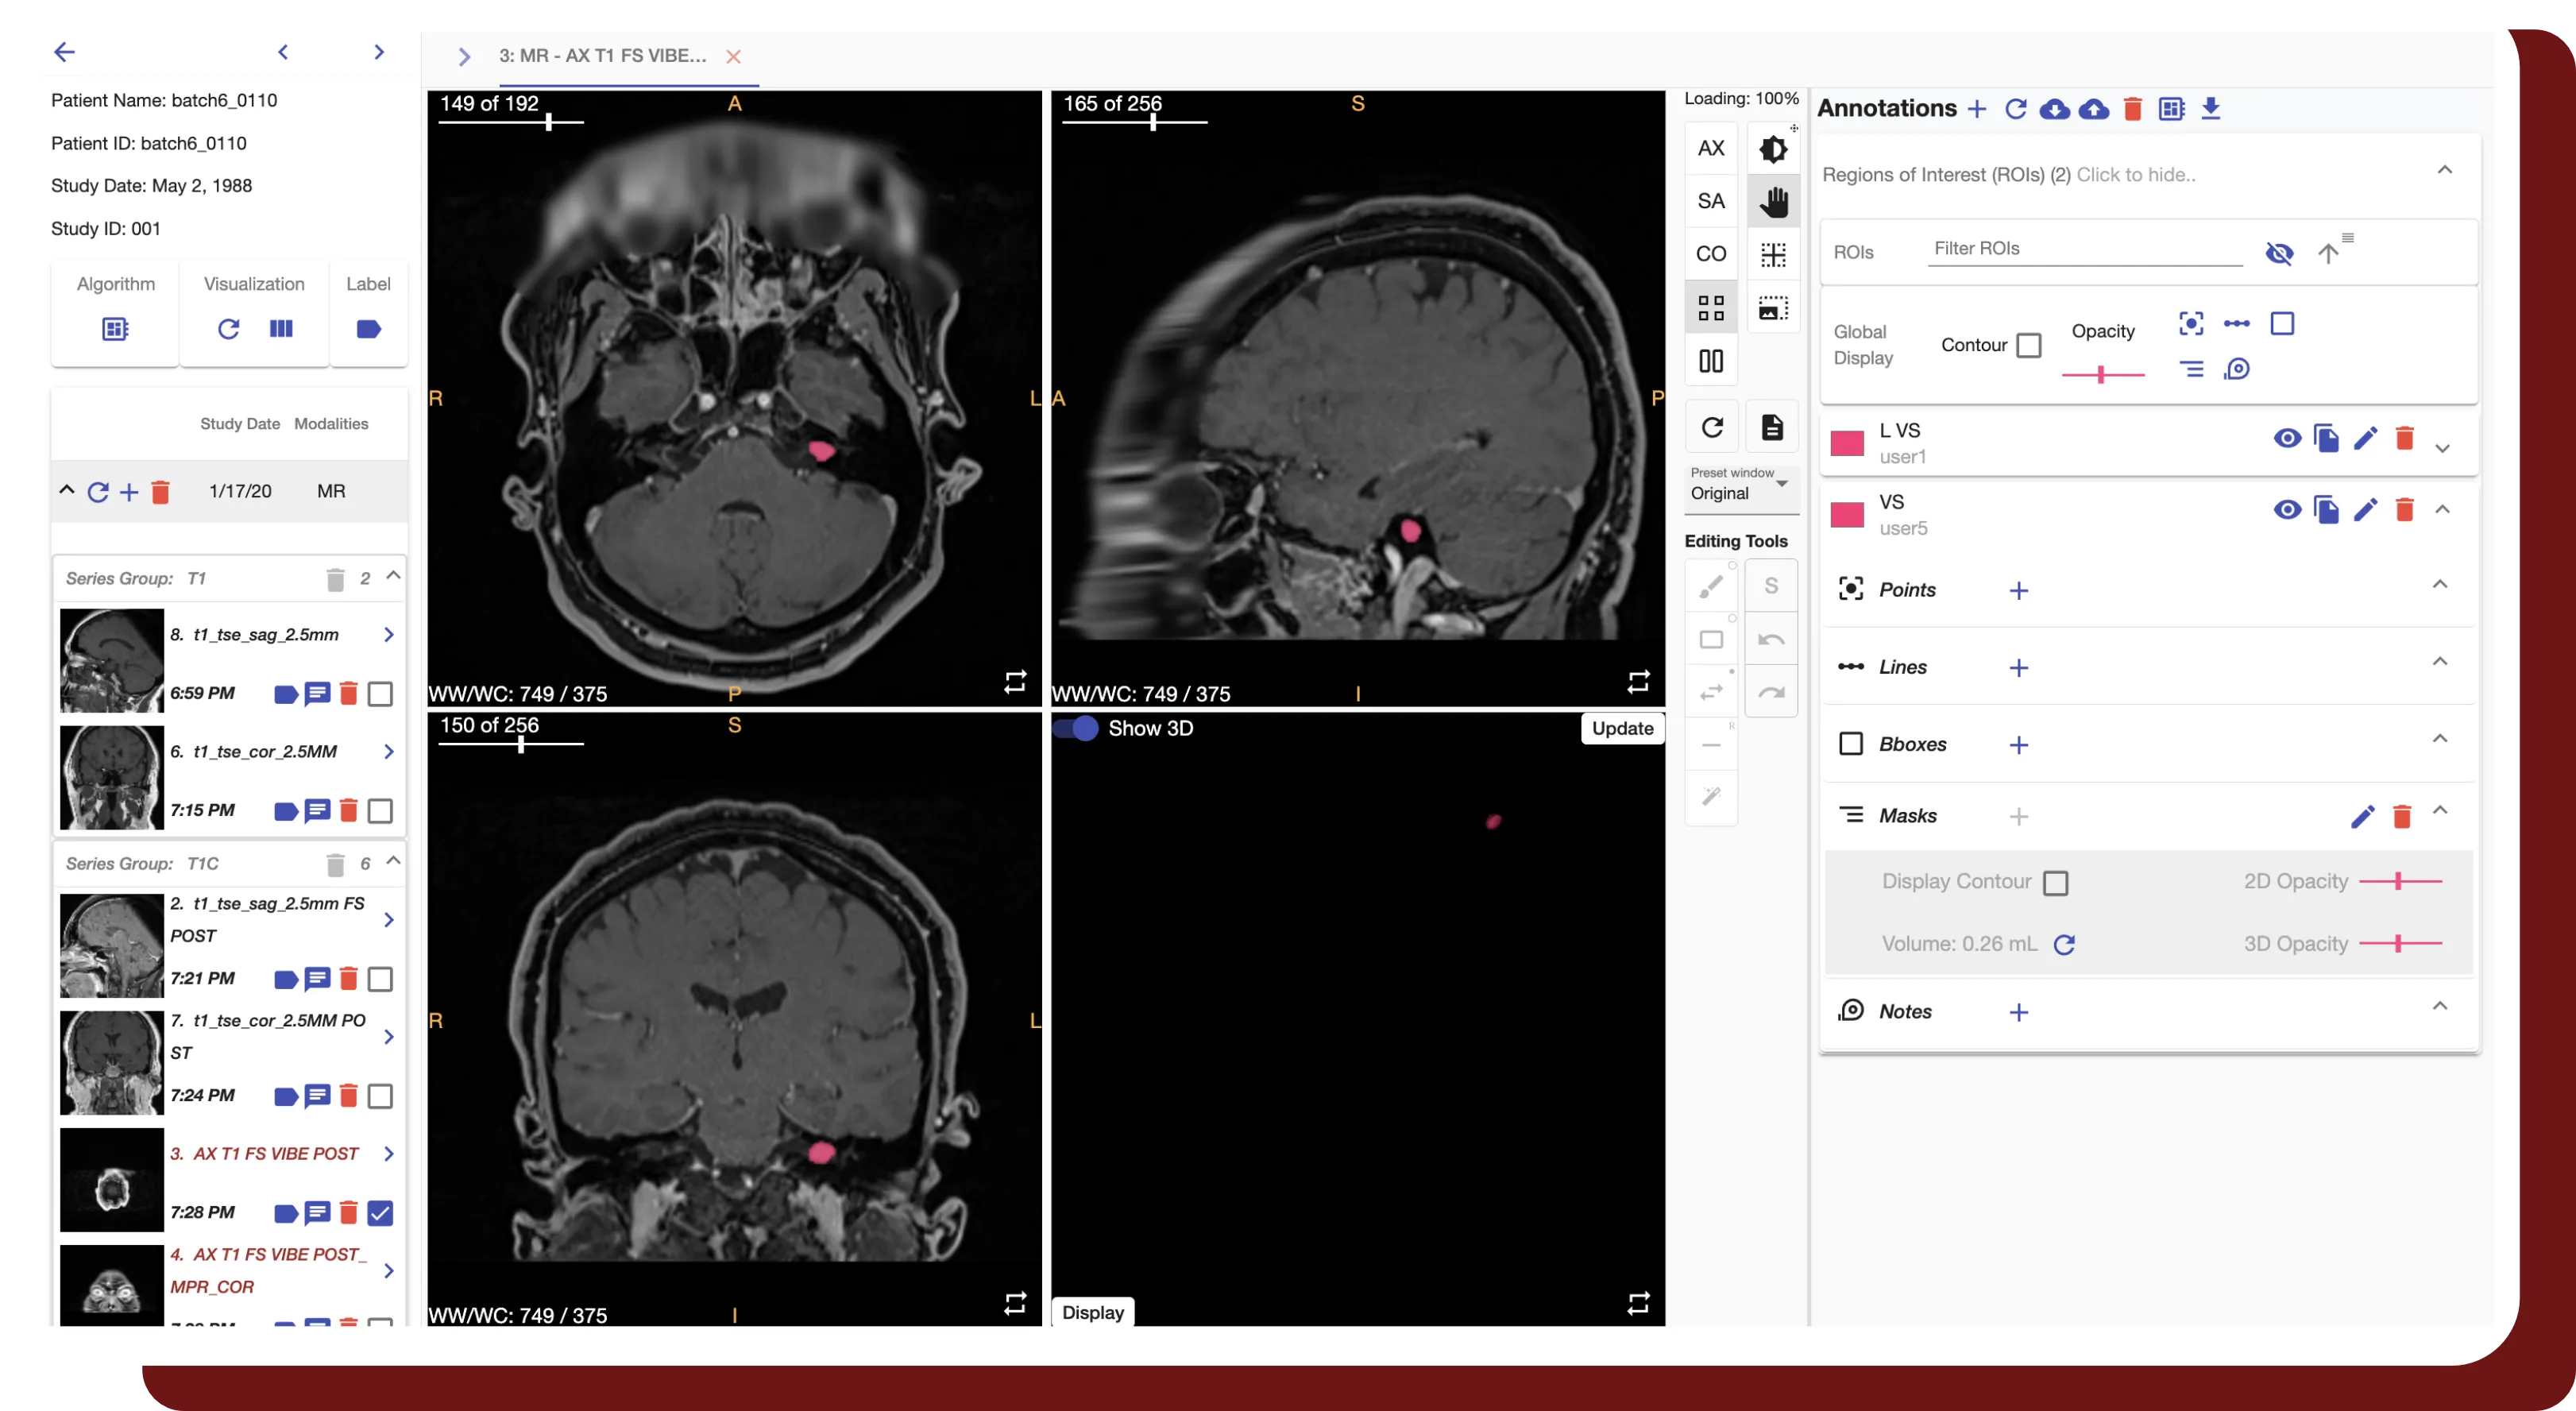Select the magic wand editing tool
The height and width of the screenshot is (1411, 2576).
coord(1710,797)
